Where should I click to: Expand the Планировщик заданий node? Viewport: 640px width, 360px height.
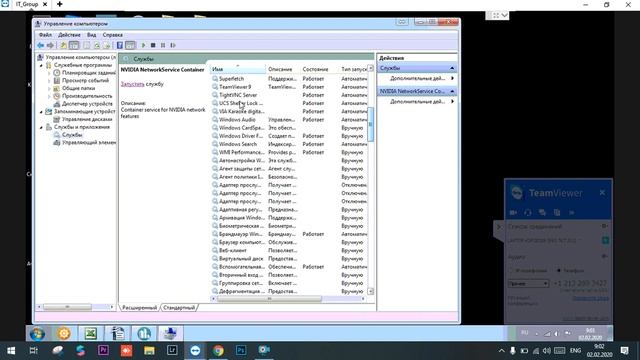[x=49, y=73]
